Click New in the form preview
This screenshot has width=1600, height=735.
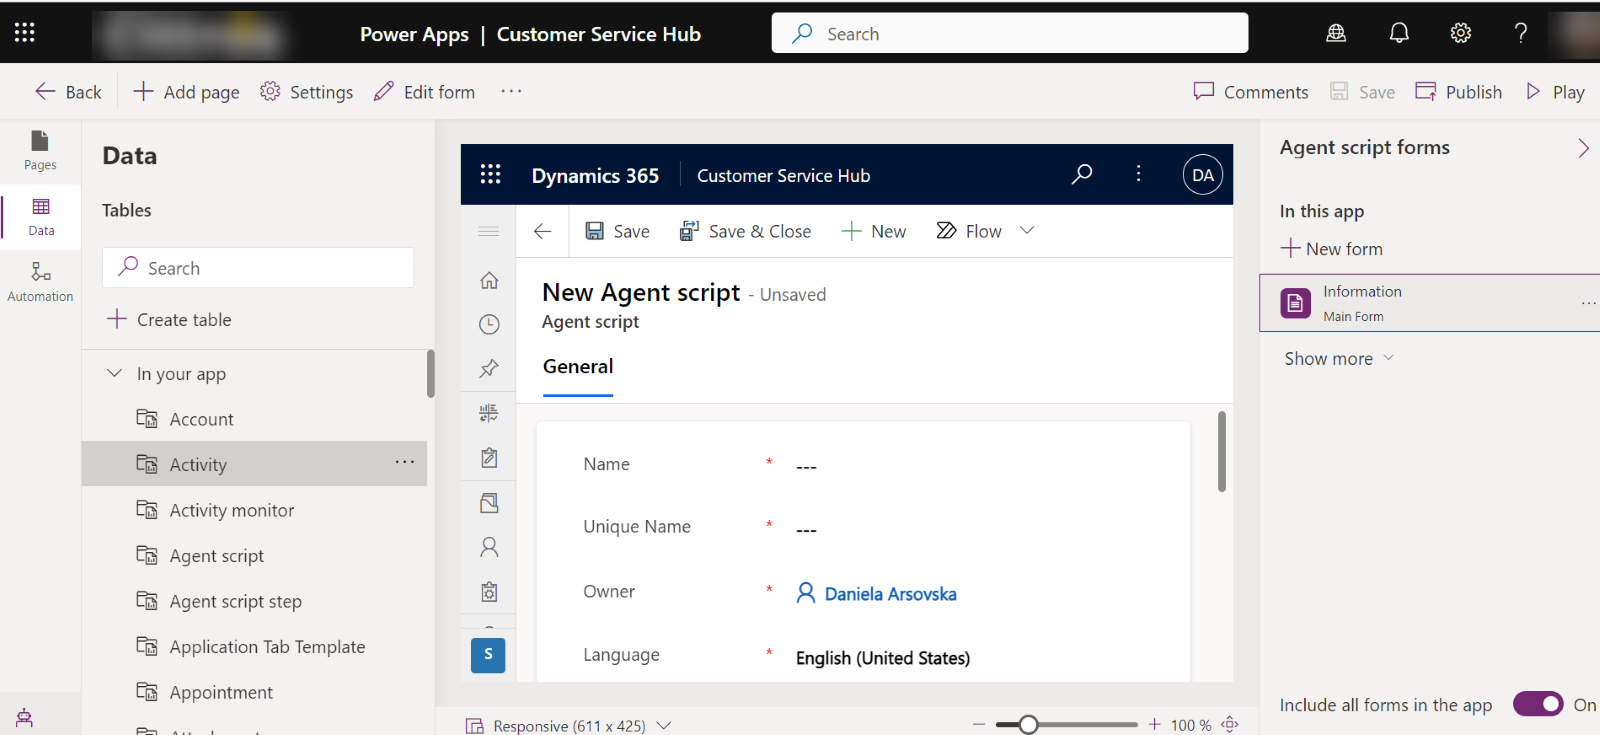click(x=874, y=231)
